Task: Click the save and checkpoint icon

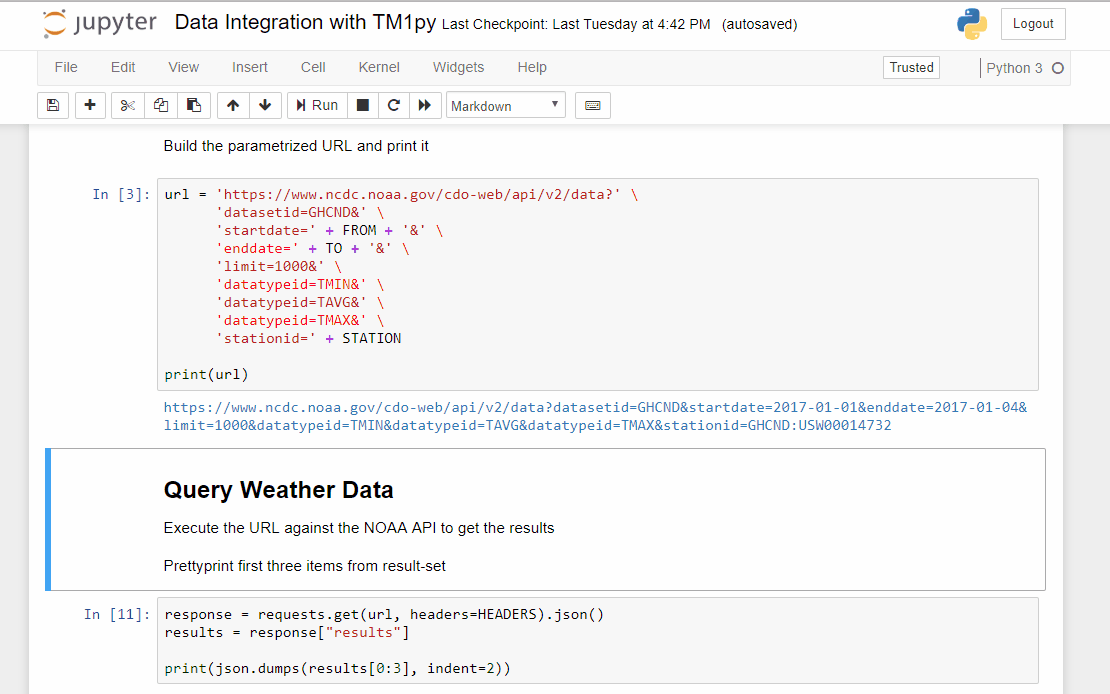Action: coord(53,105)
